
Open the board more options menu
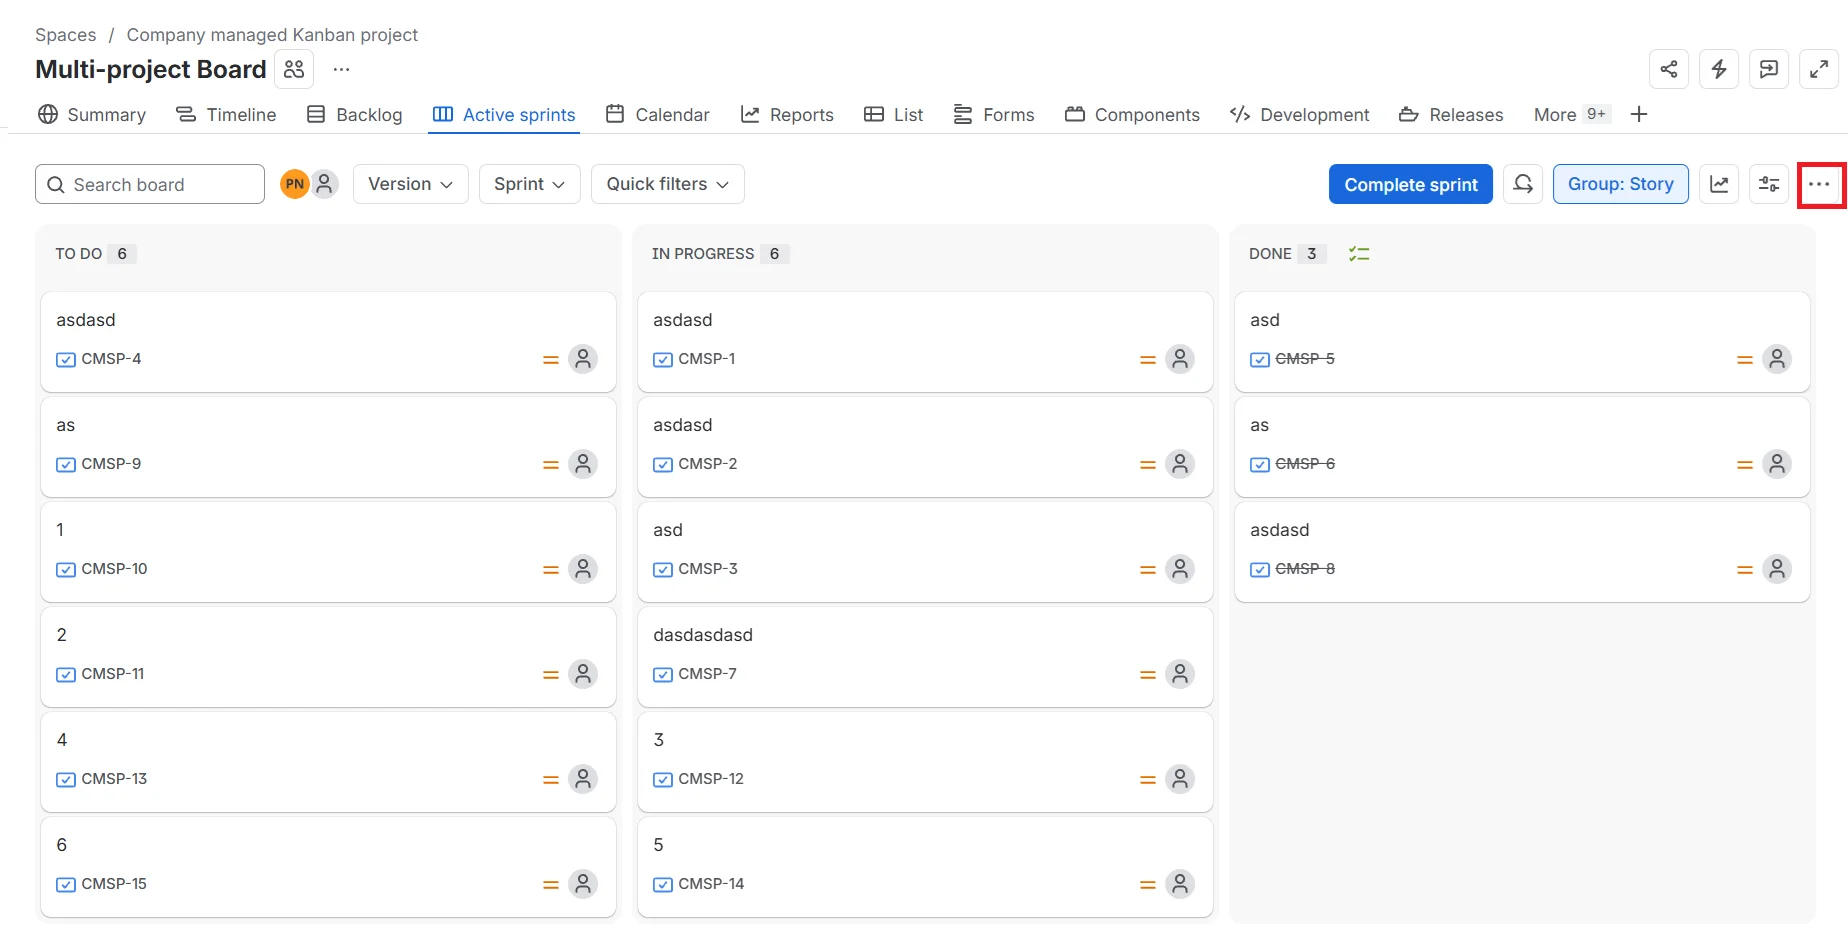tap(1819, 184)
